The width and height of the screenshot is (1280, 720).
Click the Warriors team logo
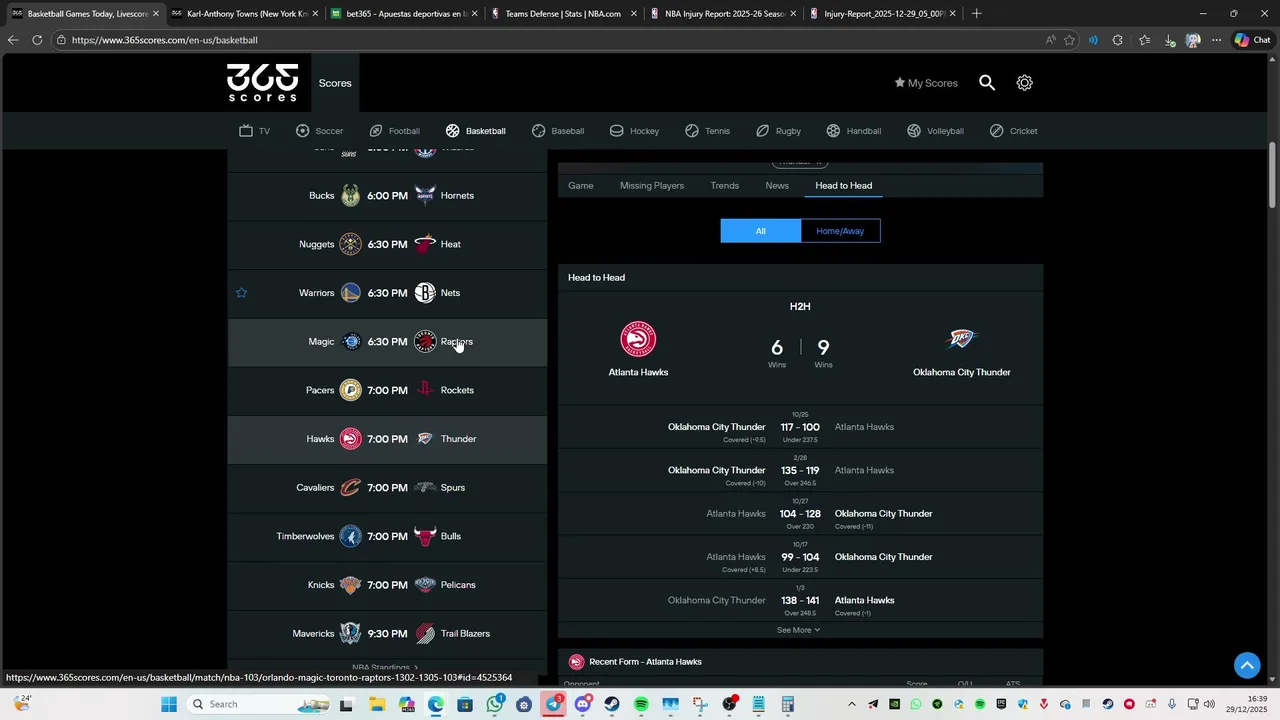click(350, 293)
